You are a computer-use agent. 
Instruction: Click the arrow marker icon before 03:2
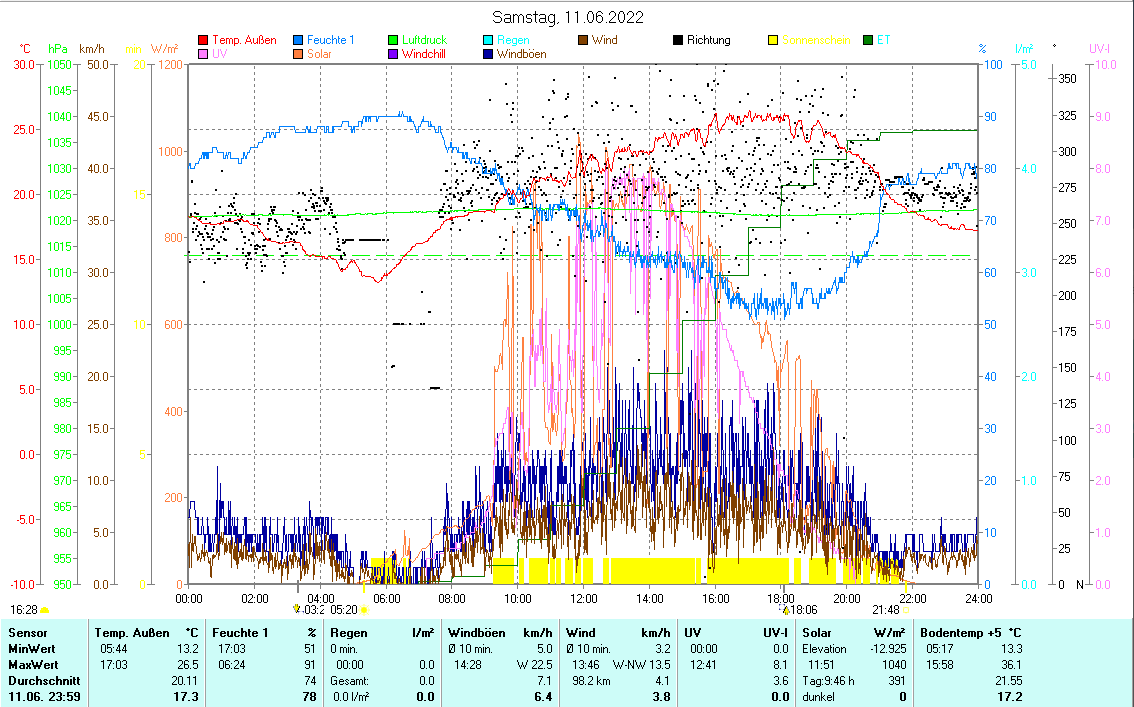coord(297,609)
